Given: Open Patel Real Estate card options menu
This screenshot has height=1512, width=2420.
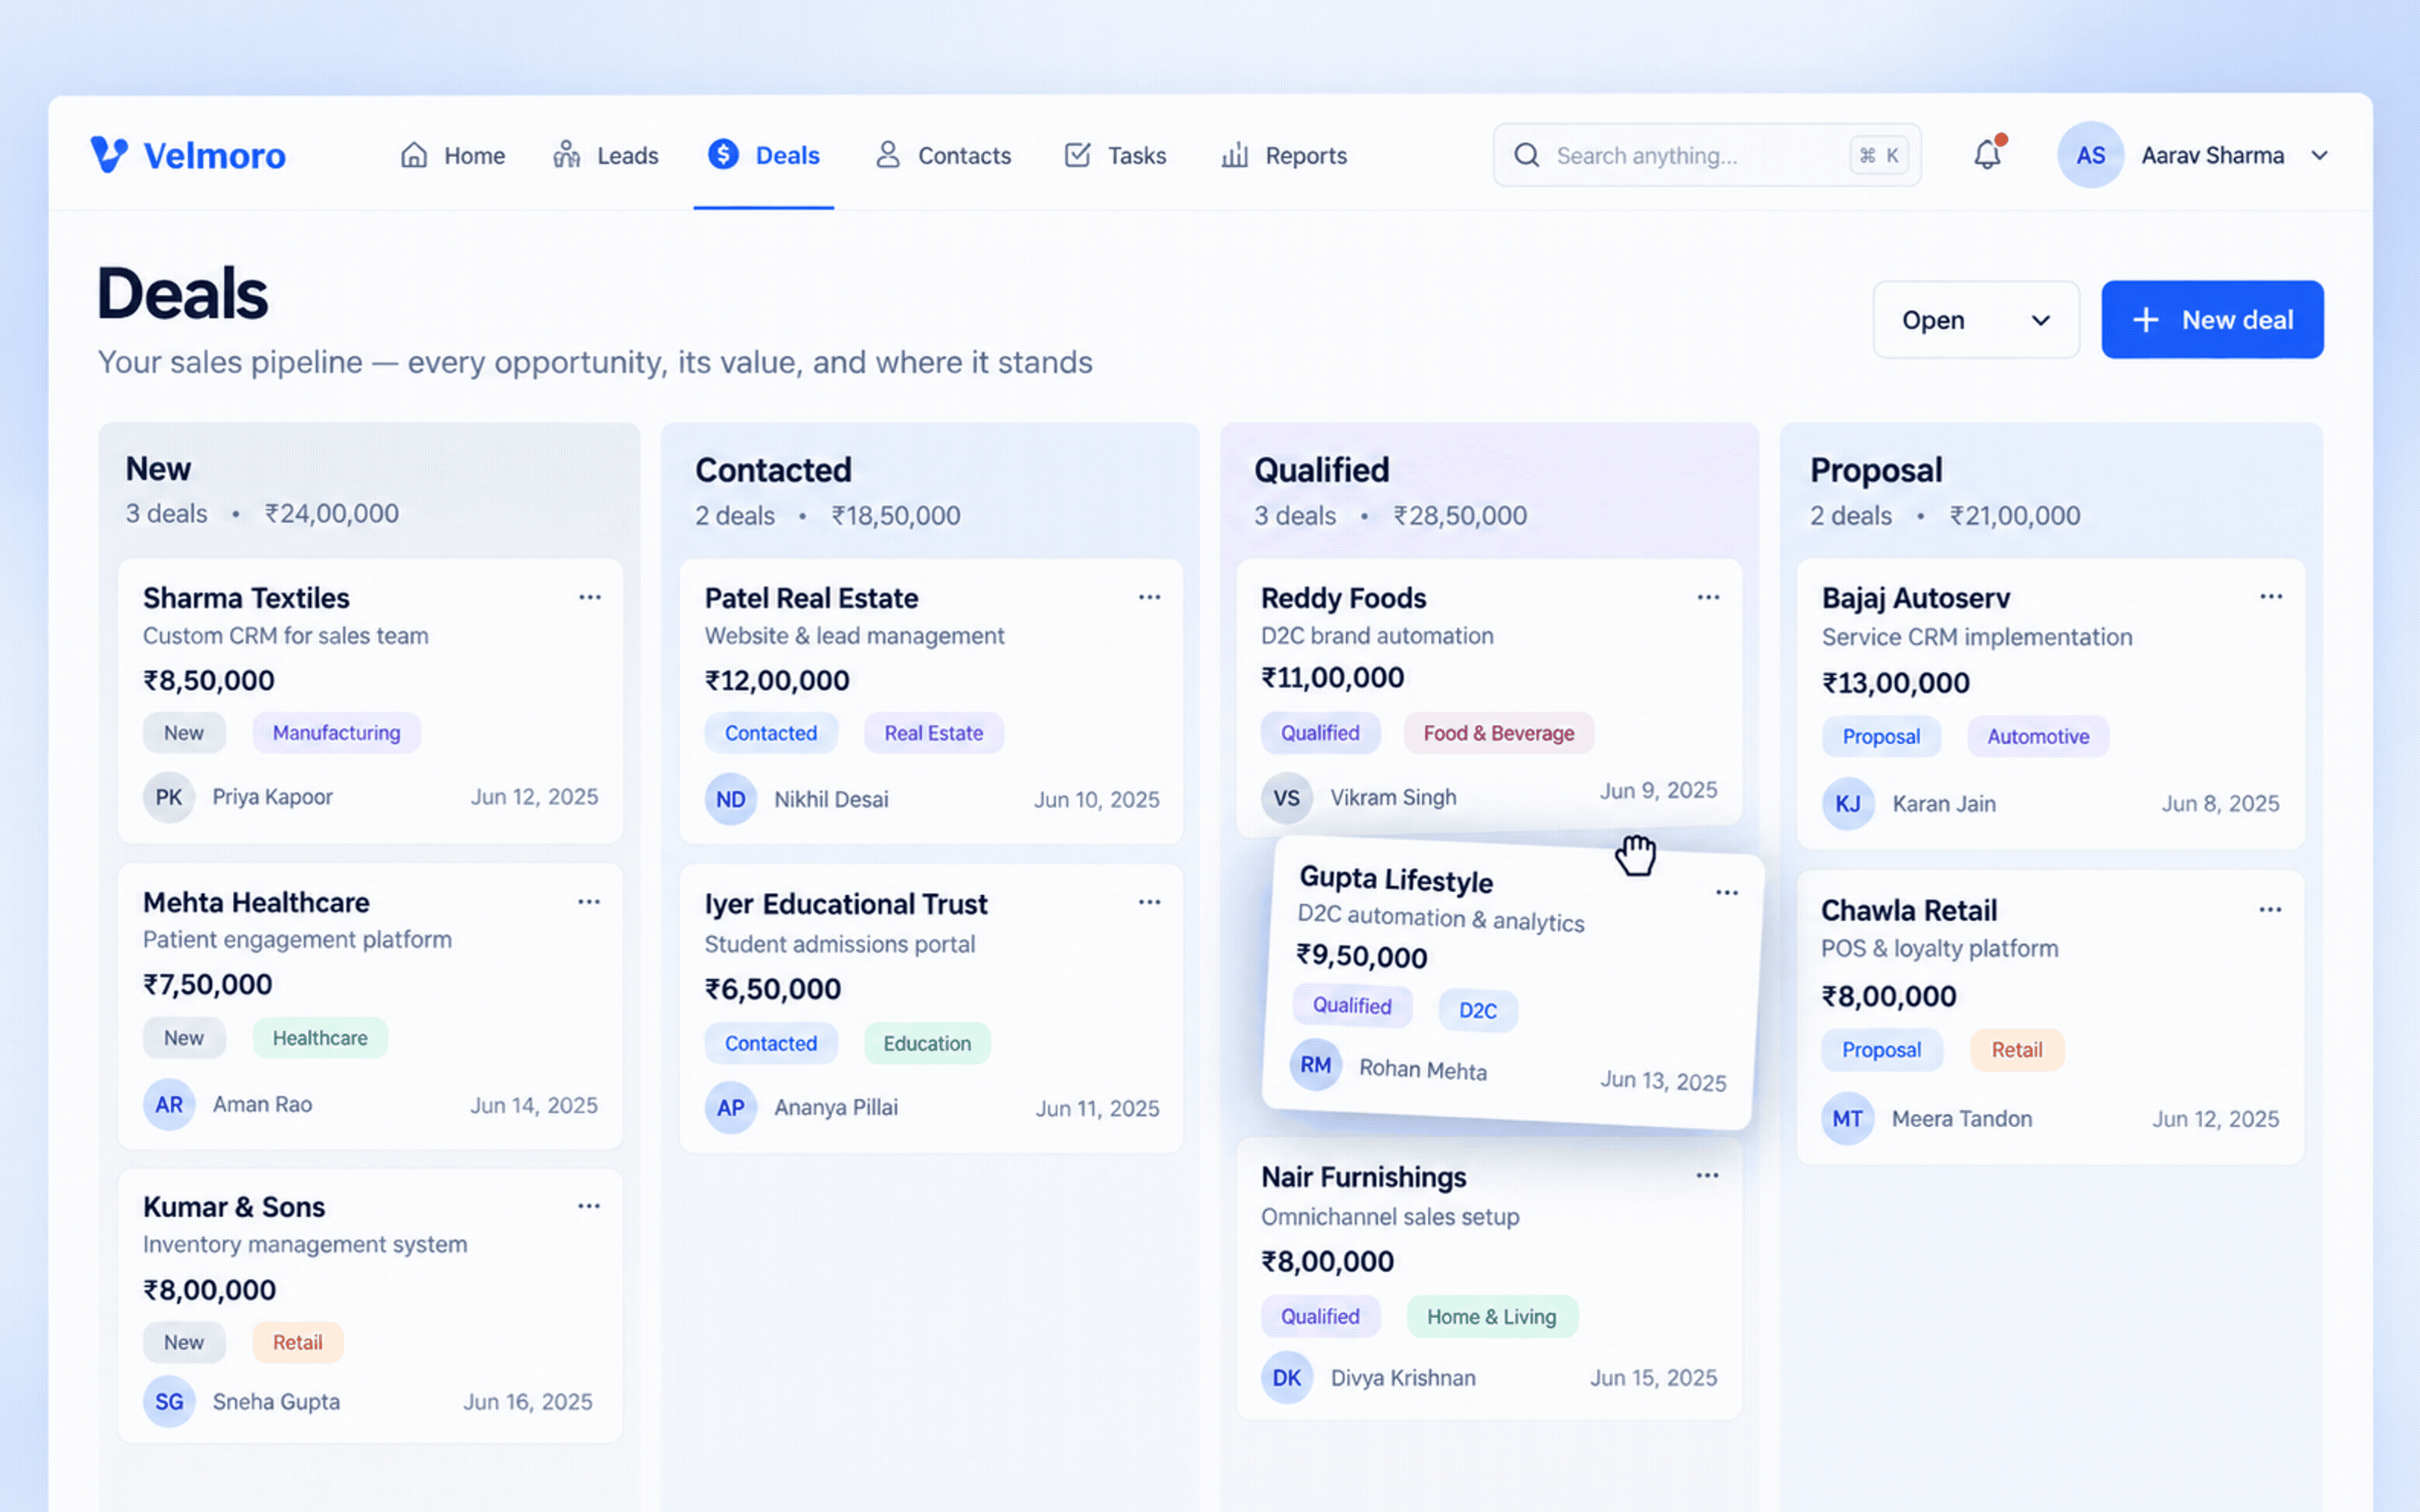Looking at the screenshot, I should point(1150,597).
